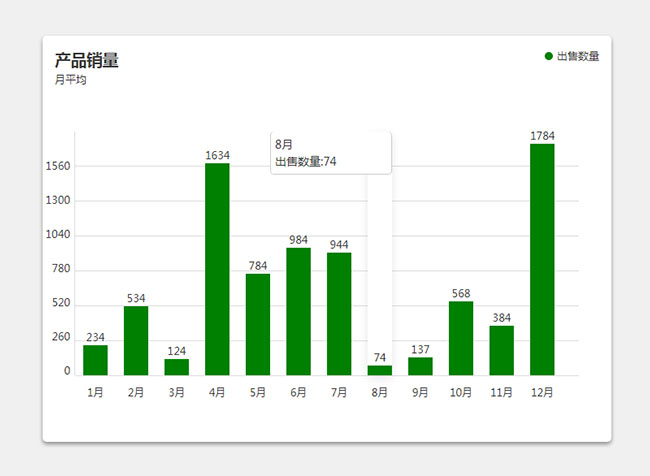Click the 3月 bar valued 124
This screenshot has width=650, height=476.
click(x=177, y=367)
